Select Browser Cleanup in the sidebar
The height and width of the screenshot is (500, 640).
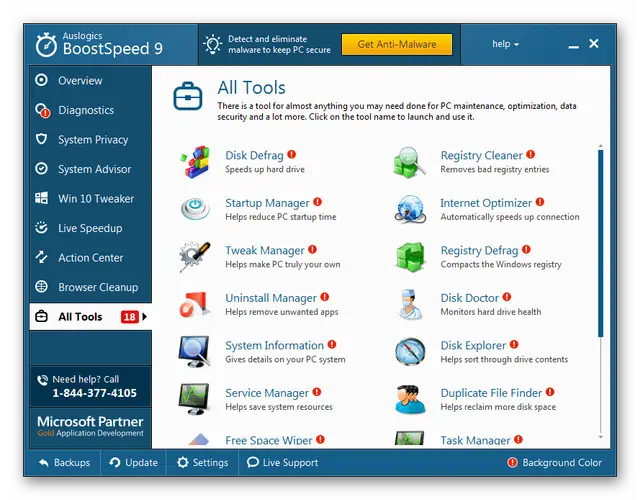91,287
